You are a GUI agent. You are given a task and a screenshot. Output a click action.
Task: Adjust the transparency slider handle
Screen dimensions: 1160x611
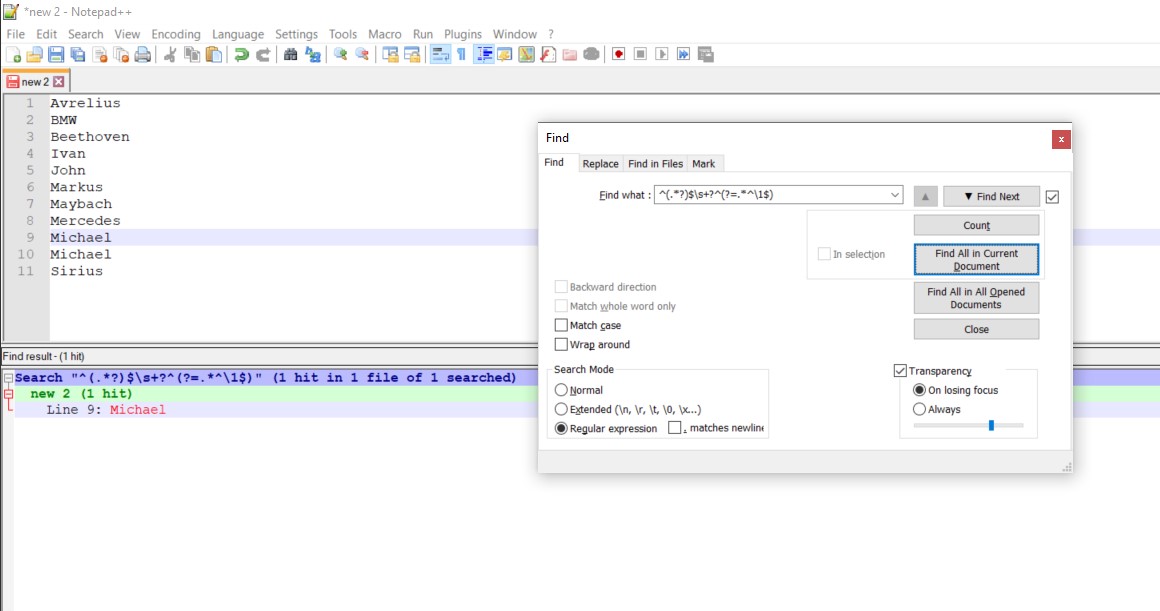[991, 425]
